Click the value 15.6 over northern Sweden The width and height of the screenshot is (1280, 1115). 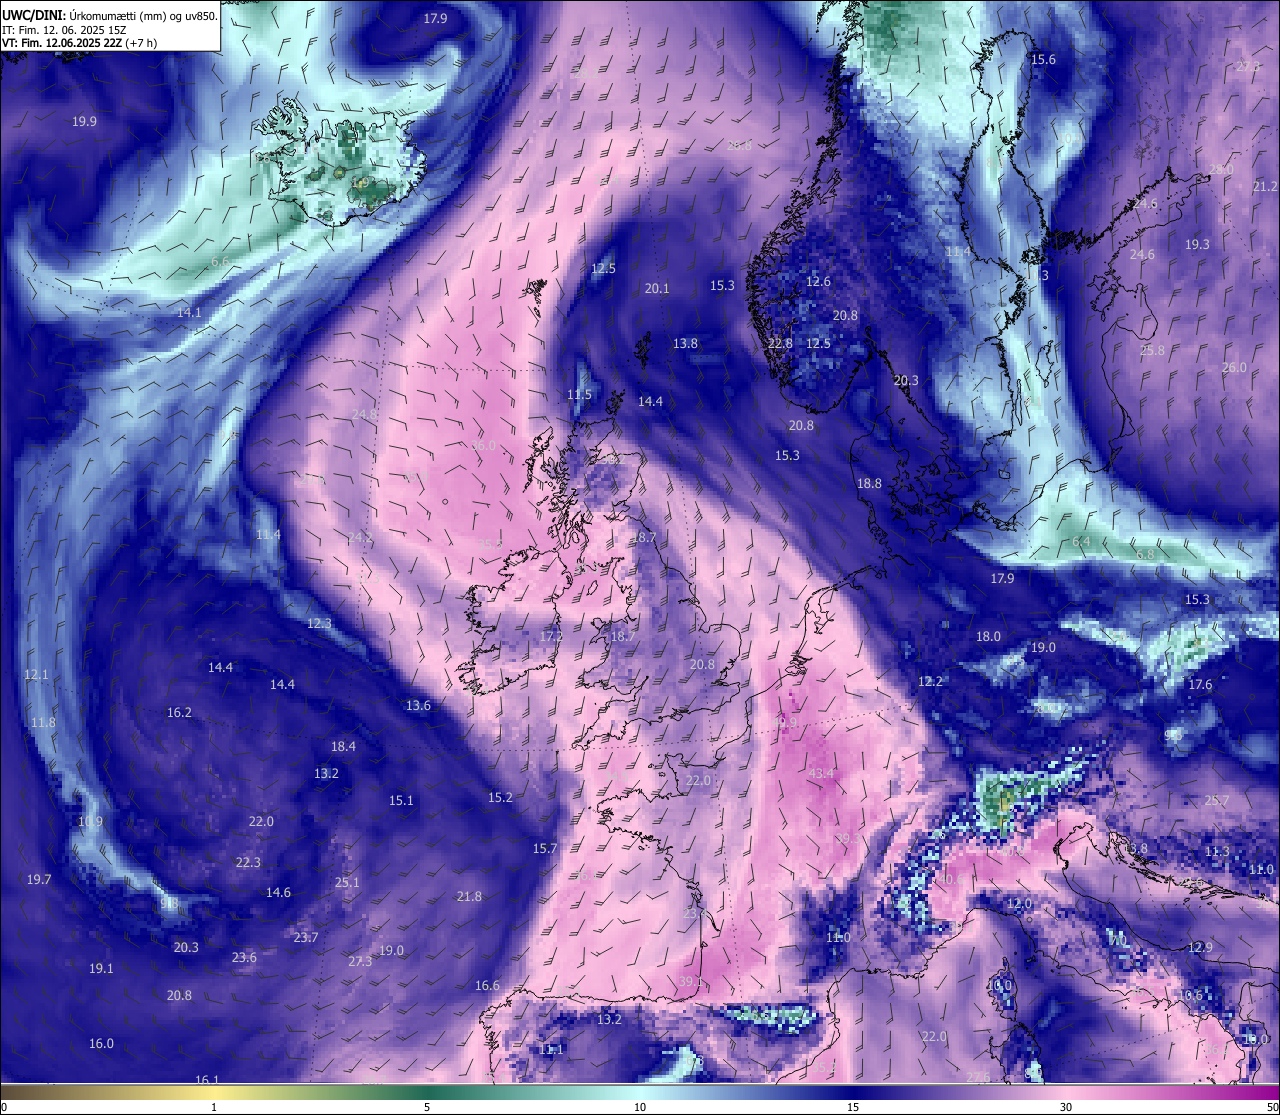point(1043,60)
